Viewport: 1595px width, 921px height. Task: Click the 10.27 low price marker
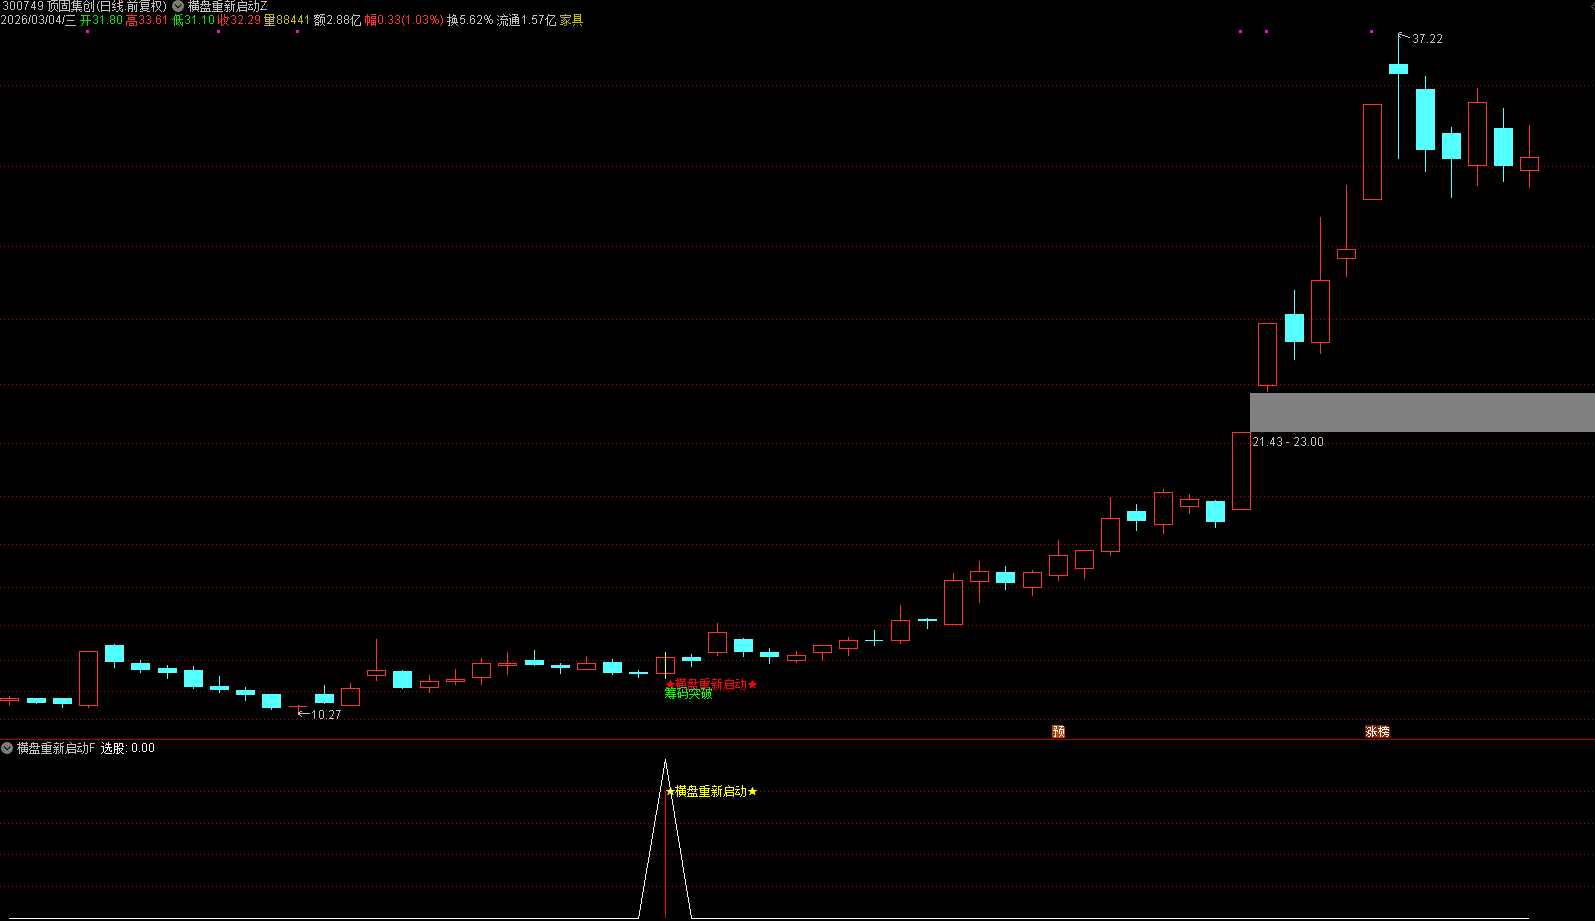coord(325,715)
